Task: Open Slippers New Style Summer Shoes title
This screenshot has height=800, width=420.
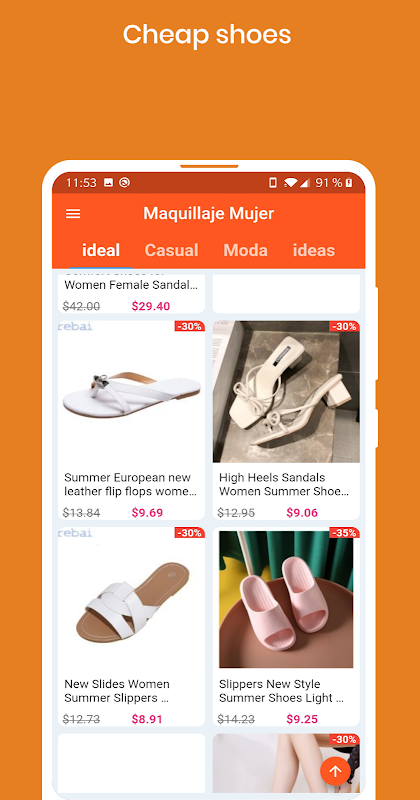Action: (x=282, y=691)
